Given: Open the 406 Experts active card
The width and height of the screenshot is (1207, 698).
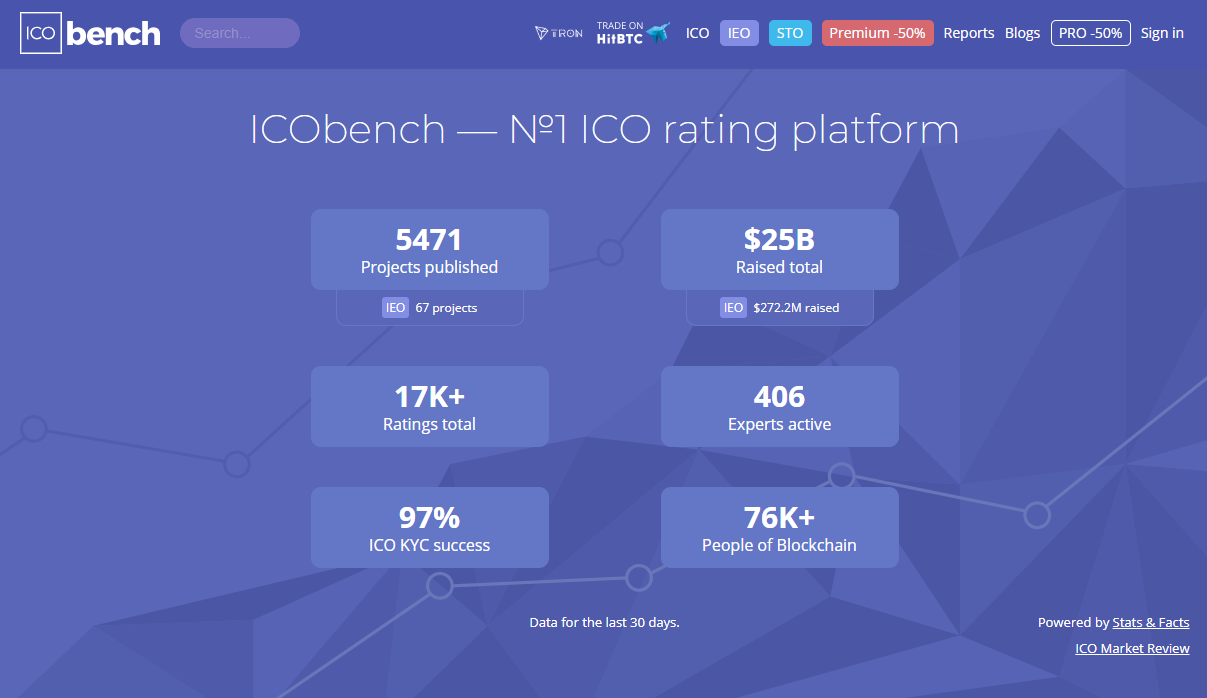Looking at the screenshot, I should (x=779, y=406).
